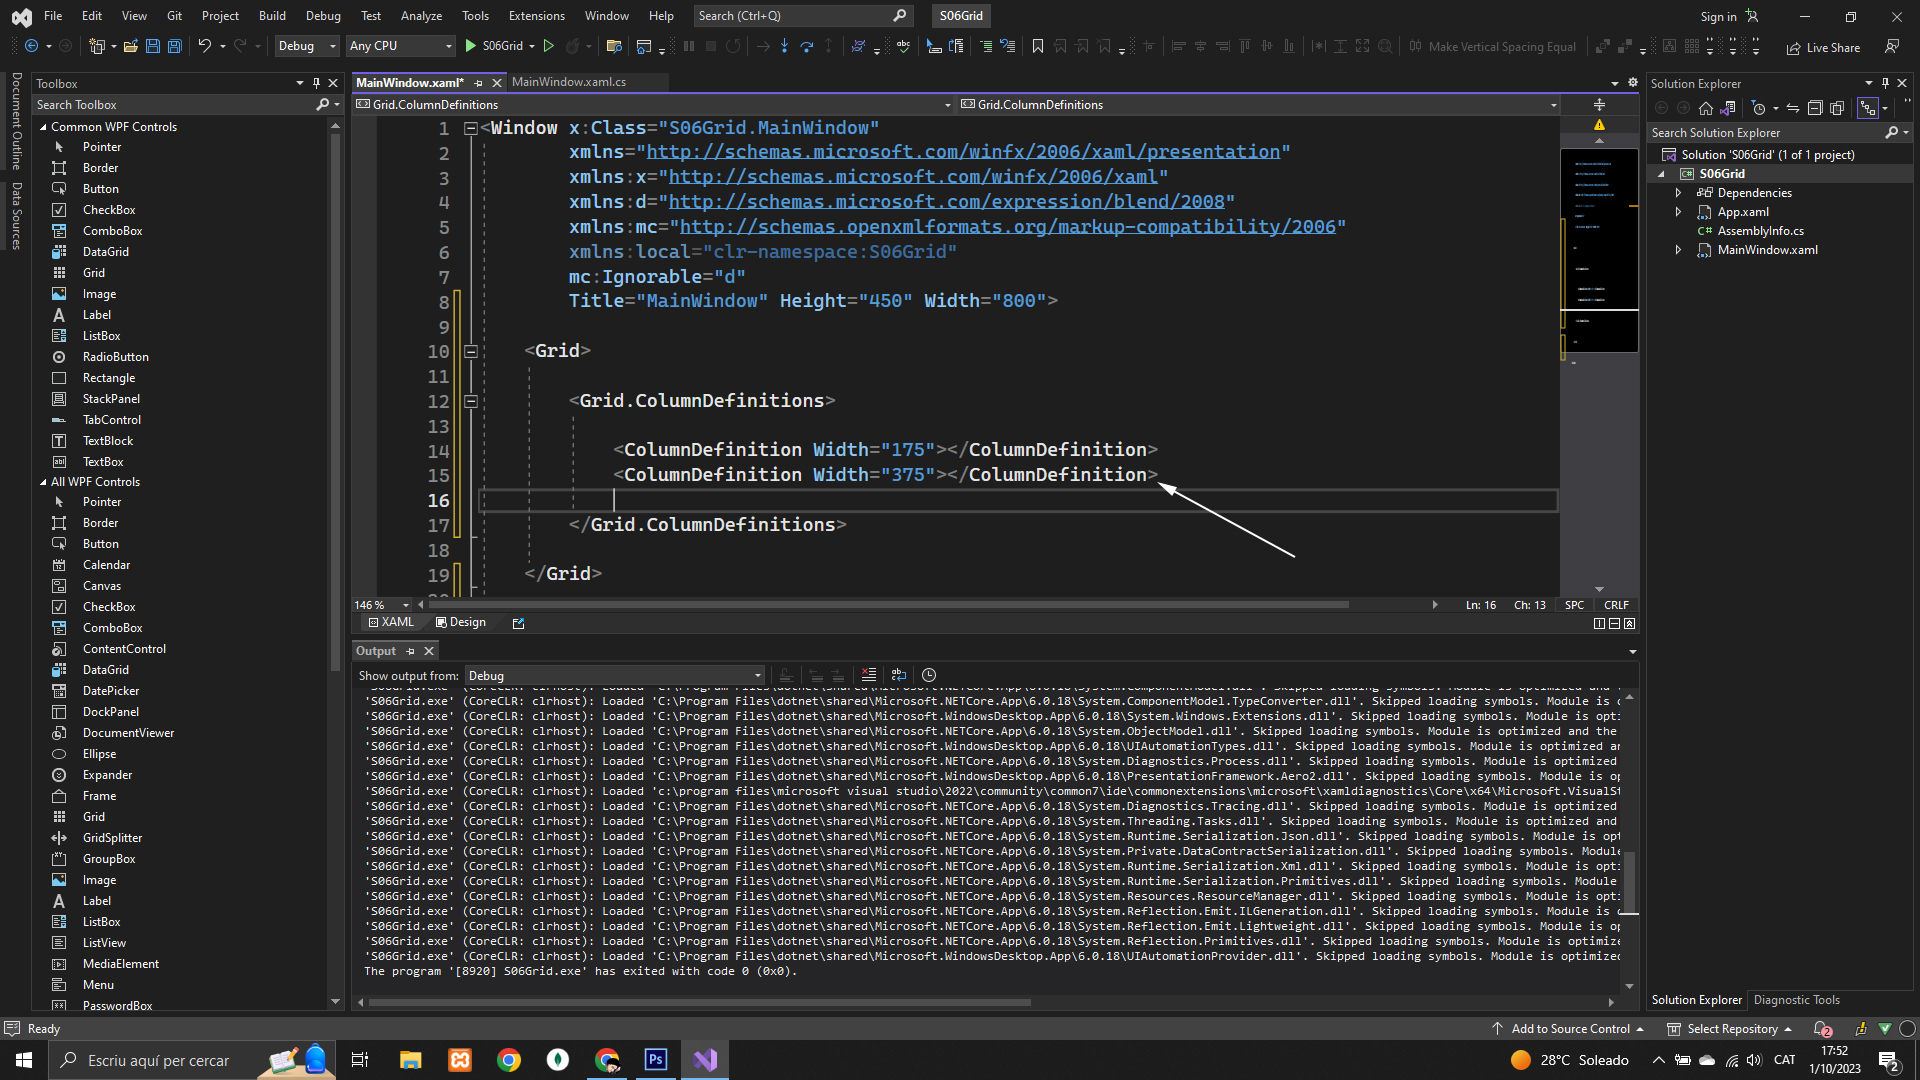Open the Extensions menu
The image size is (1920, 1080).
click(x=536, y=15)
